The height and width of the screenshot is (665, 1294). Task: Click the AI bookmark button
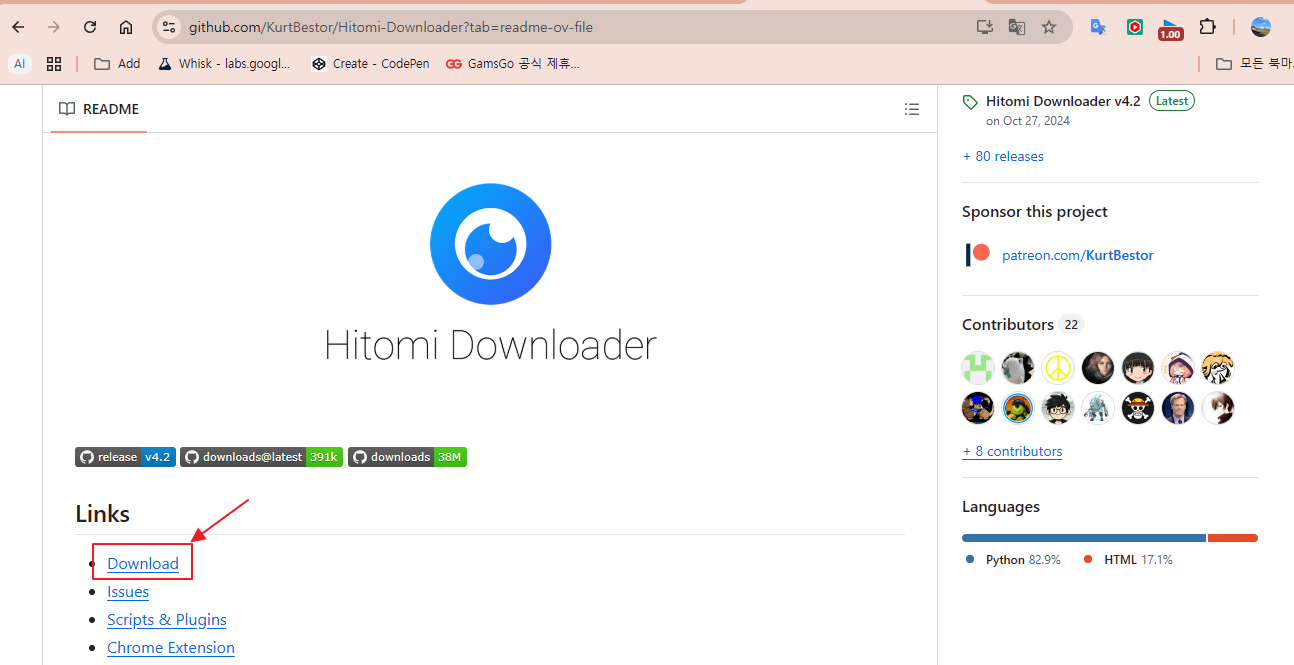[19, 63]
